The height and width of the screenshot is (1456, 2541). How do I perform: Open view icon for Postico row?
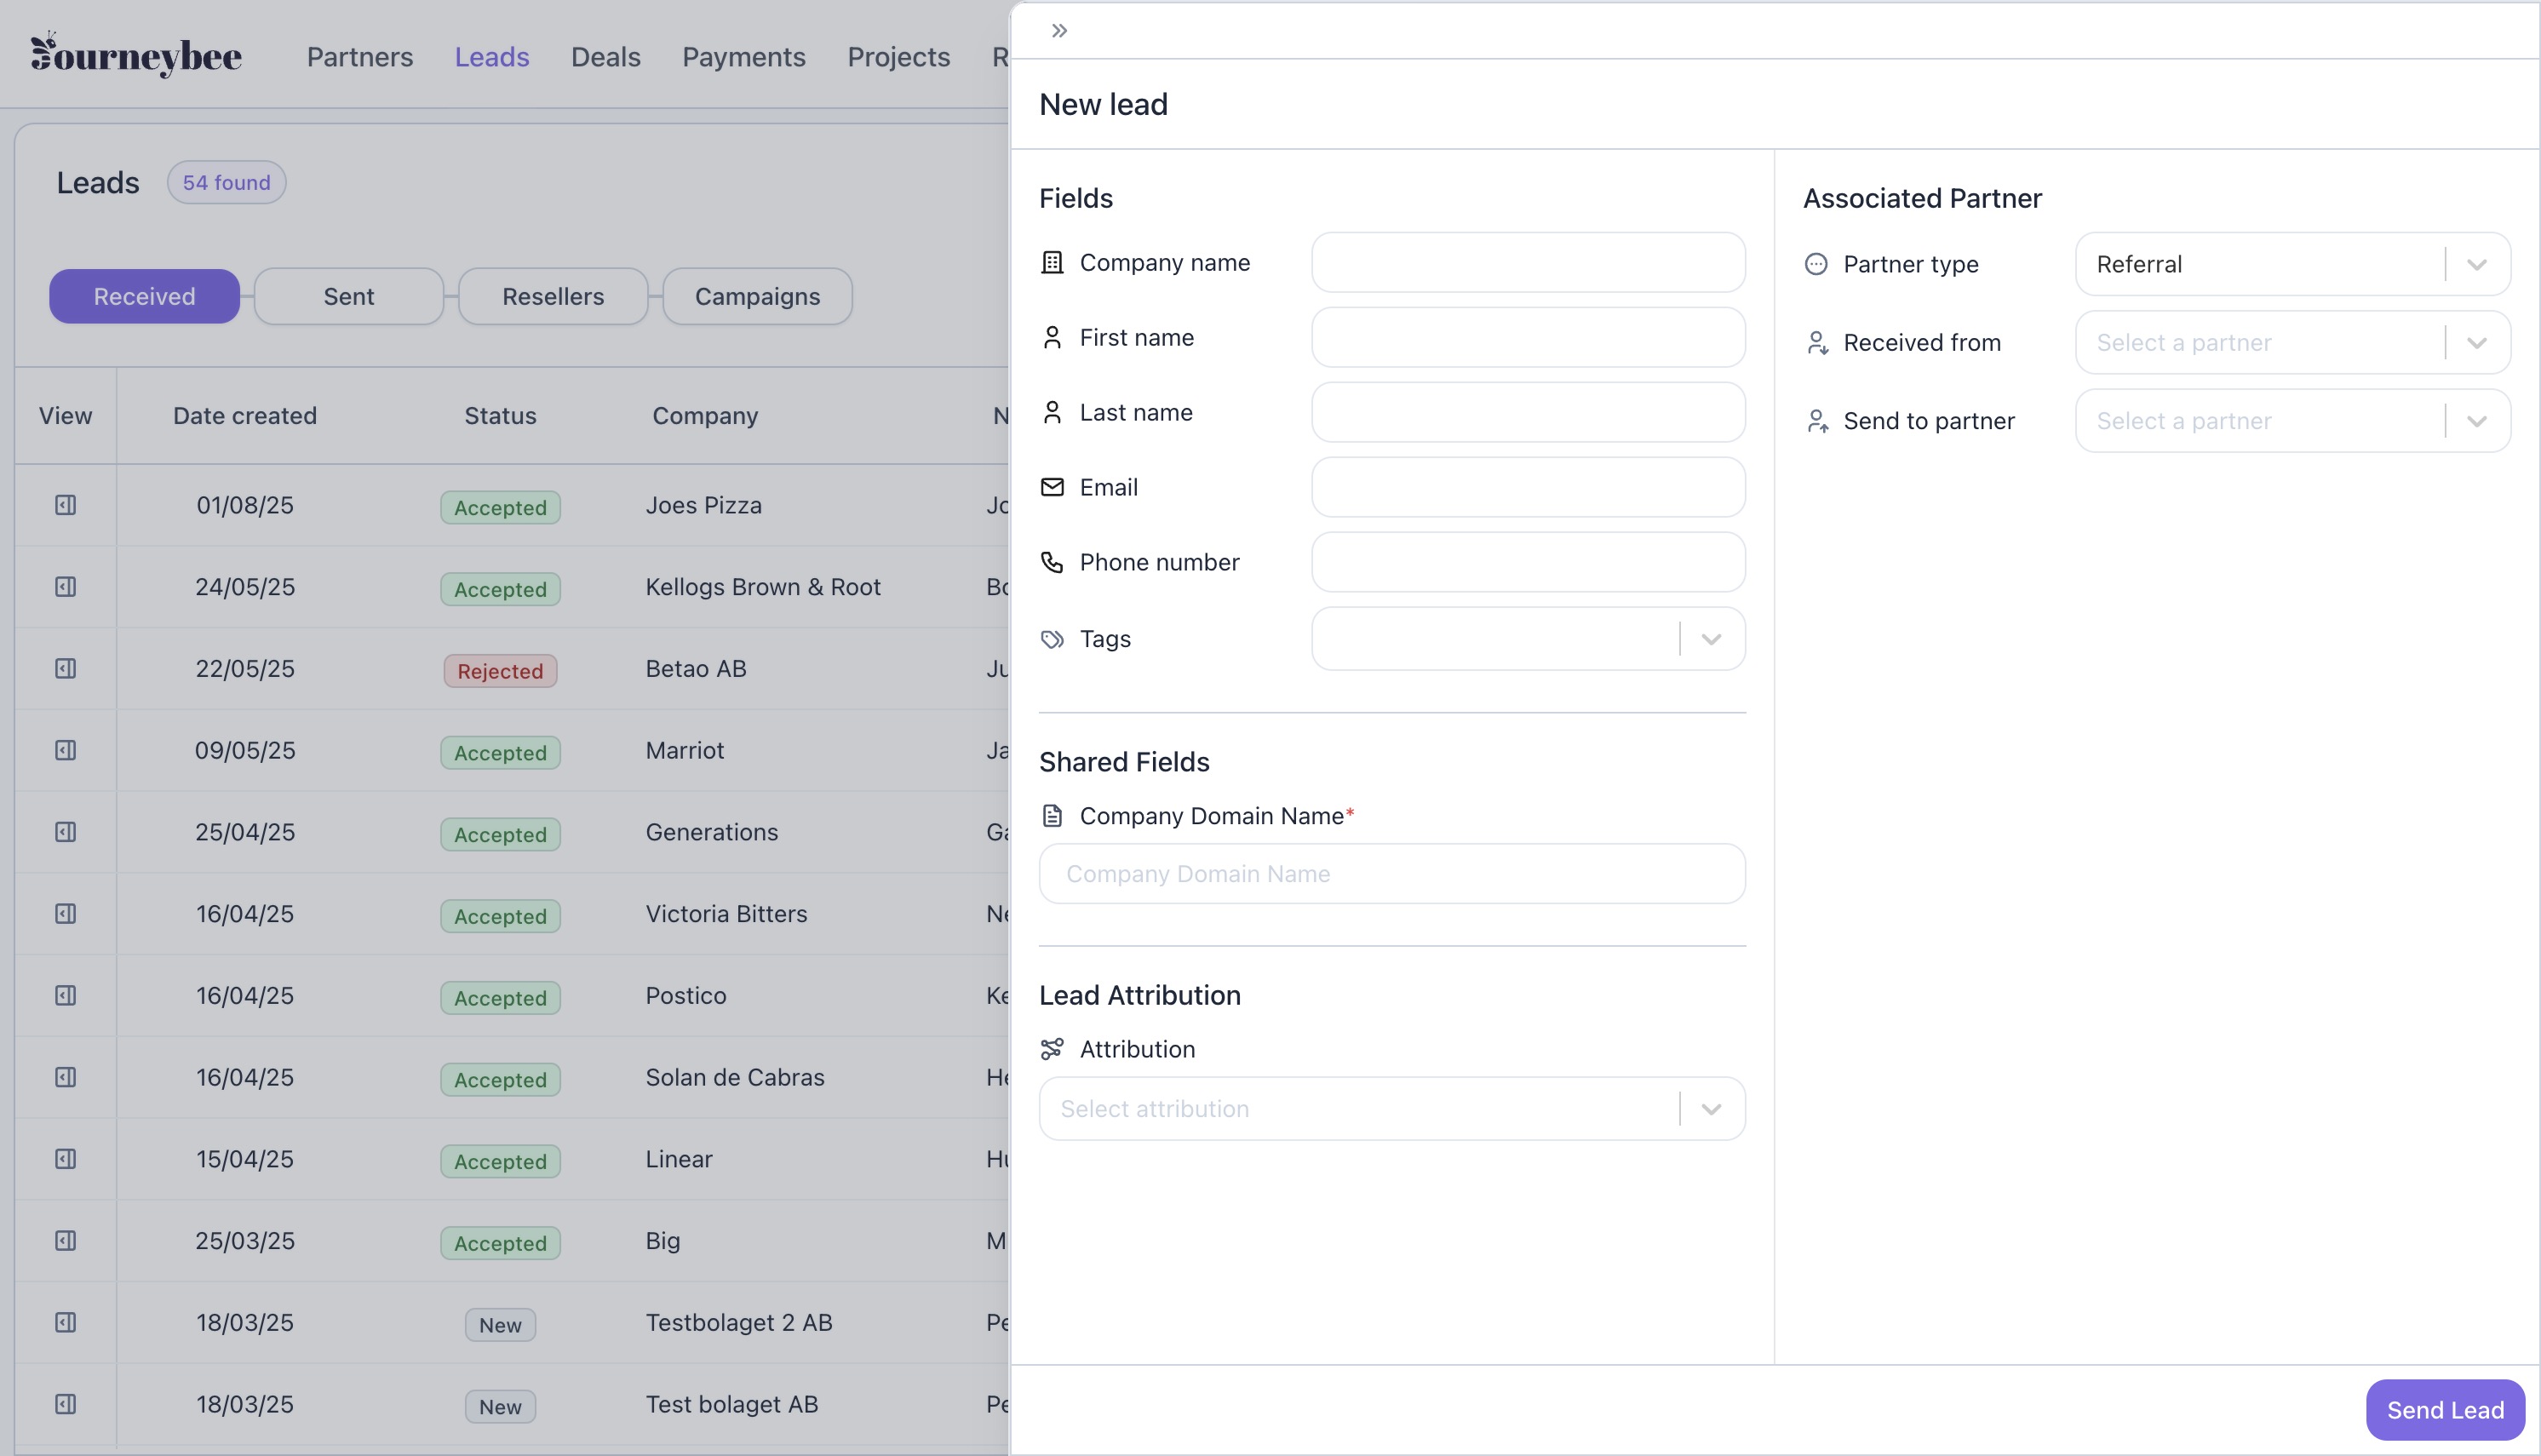65,995
